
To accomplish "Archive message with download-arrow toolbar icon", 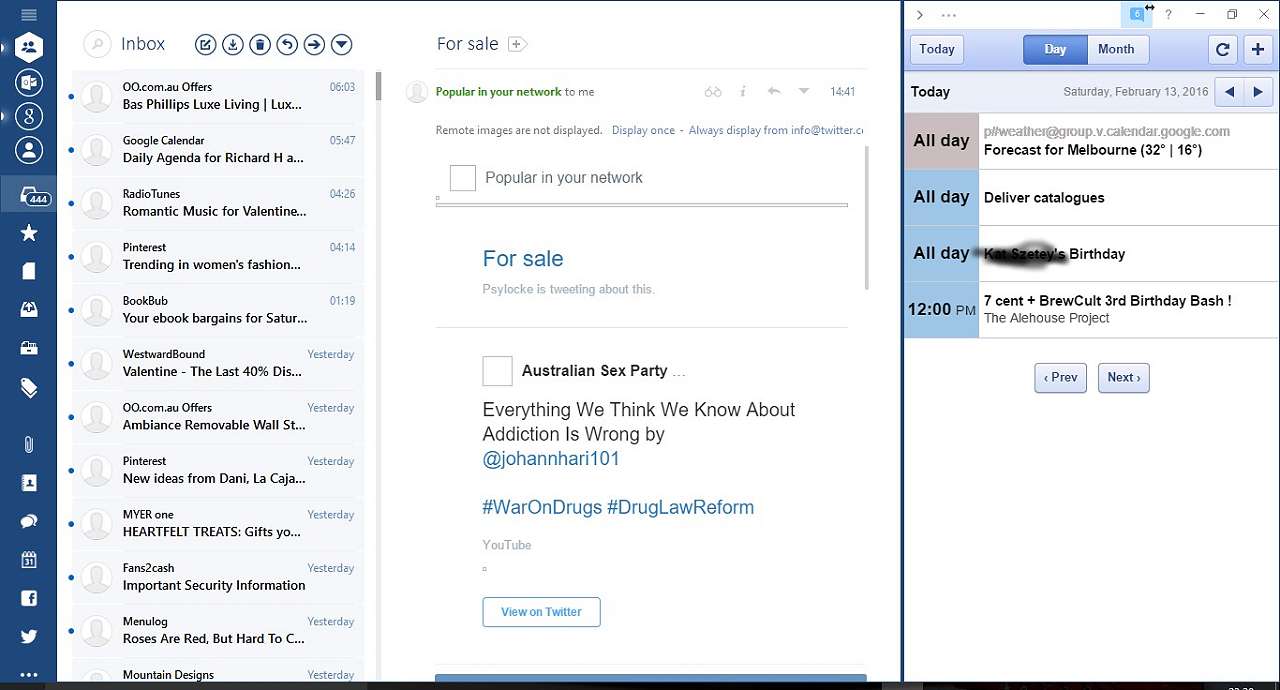I will point(232,44).
